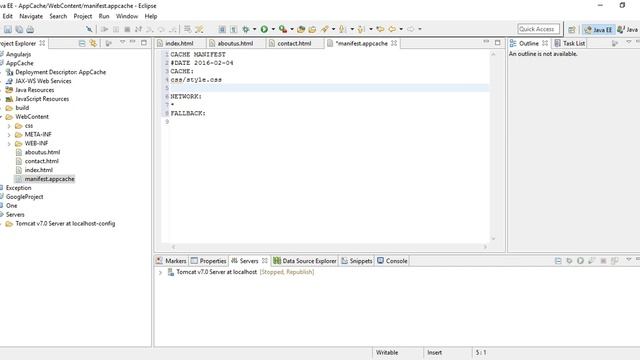Viewport: 640px width, 360px height.
Task: Open the Project menu
Action: pos(82,16)
